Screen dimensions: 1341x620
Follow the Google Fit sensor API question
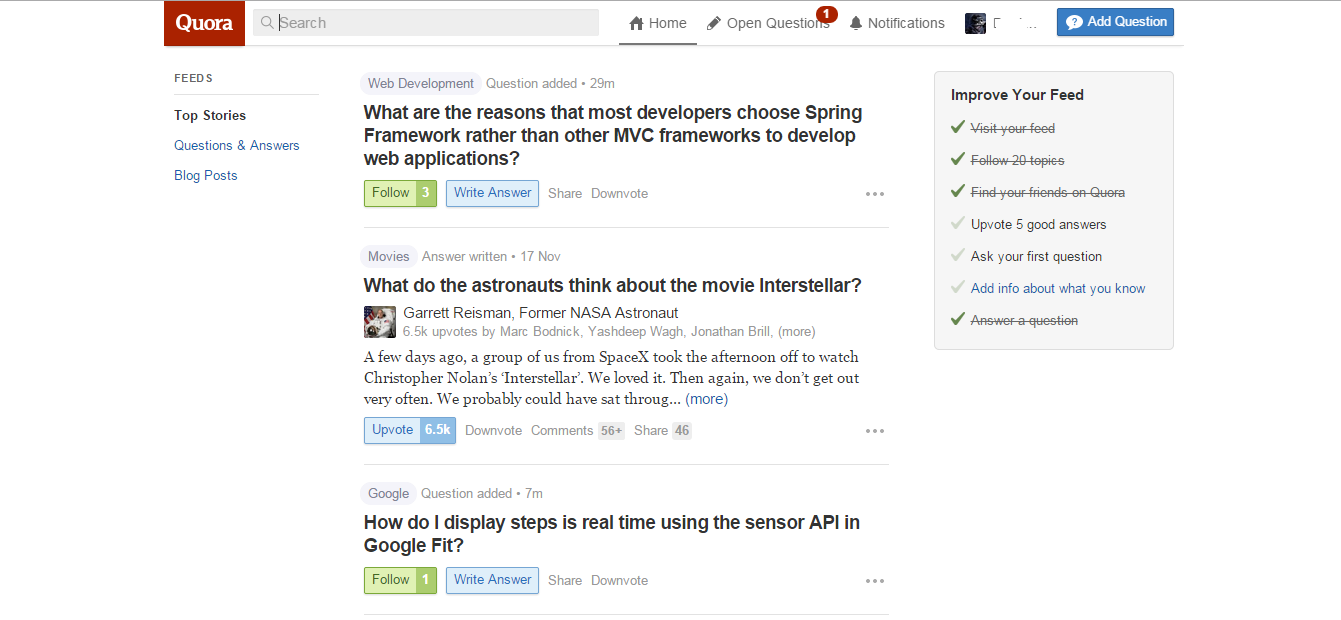tap(390, 580)
